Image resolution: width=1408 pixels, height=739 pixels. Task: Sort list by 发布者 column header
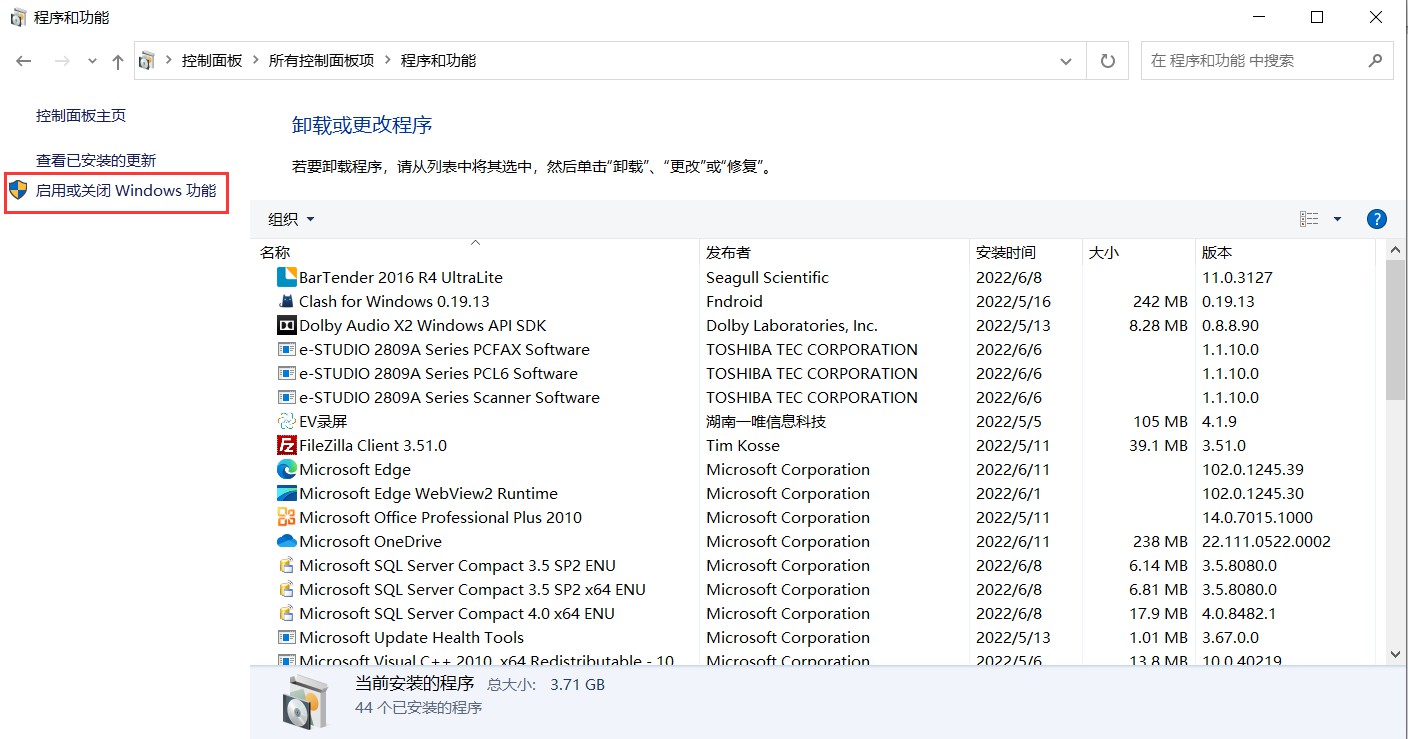[728, 252]
